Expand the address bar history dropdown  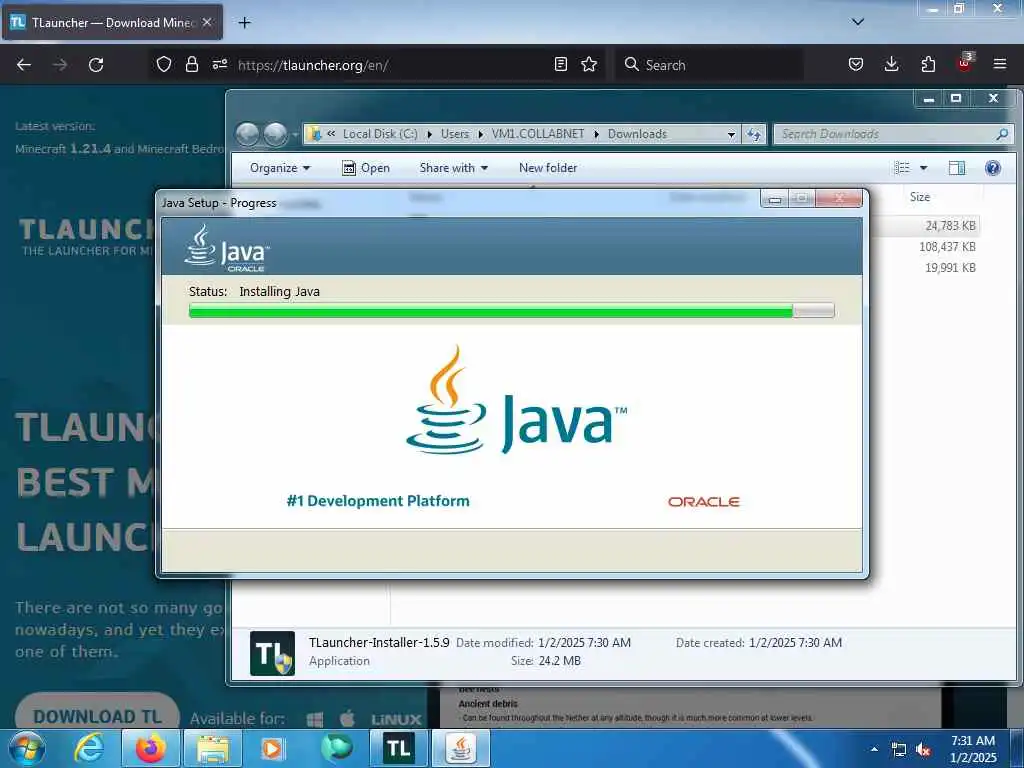click(x=731, y=135)
